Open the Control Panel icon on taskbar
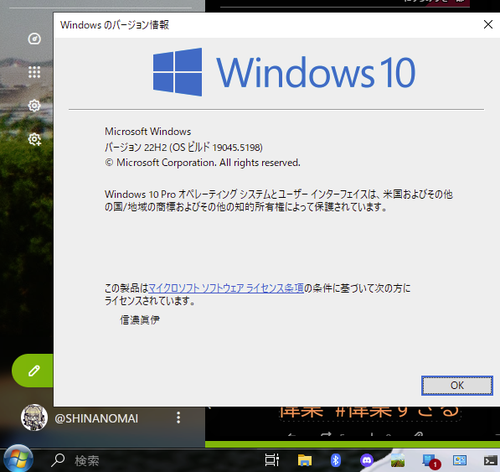This screenshot has height=472, width=500. pyautogui.click(x=460, y=460)
